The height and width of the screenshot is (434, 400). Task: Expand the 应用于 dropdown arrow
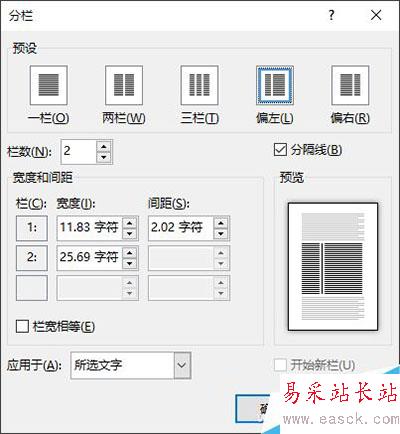tap(182, 365)
